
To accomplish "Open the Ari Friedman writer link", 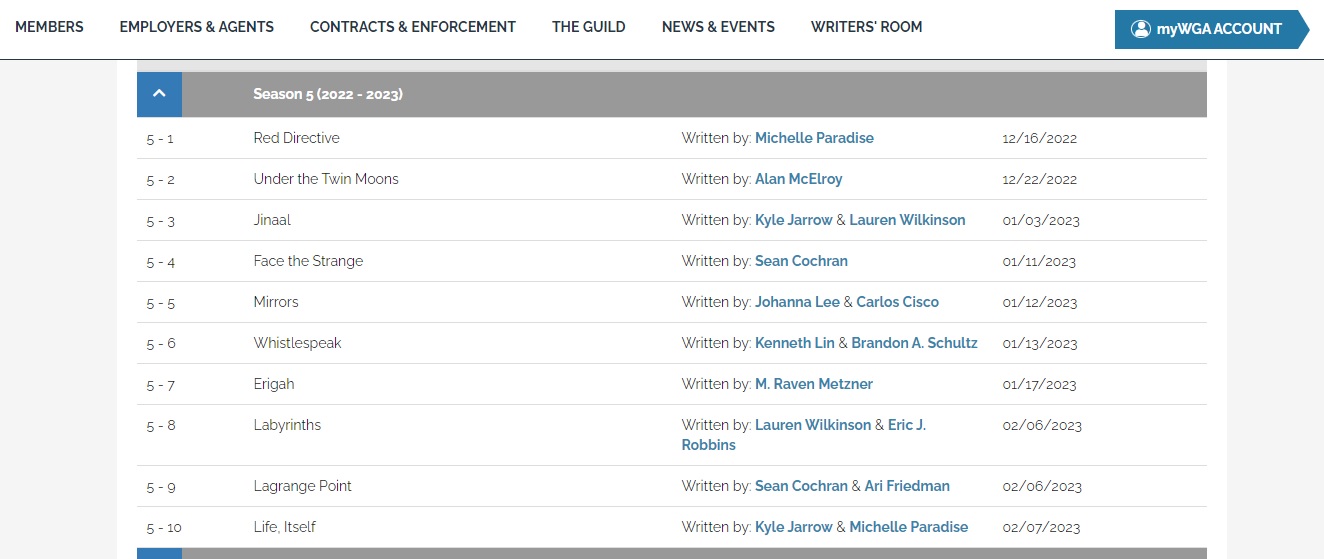I will click(x=907, y=486).
